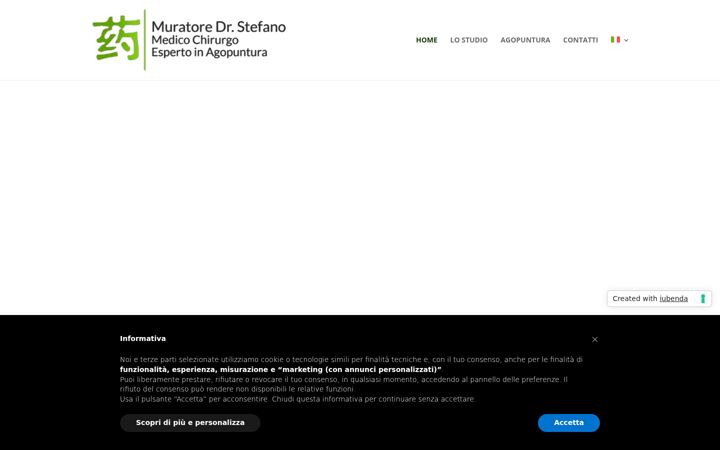The height and width of the screenshot is (450, 720).
Task: Go to the HOME menu item
Action: [427, 40]
